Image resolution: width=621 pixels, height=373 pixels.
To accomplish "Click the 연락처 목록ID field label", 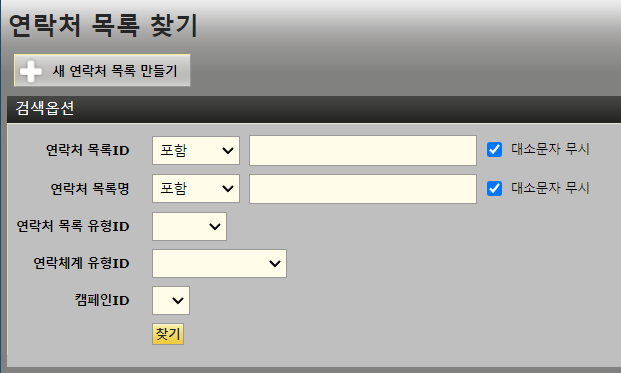I will [88, 150].
